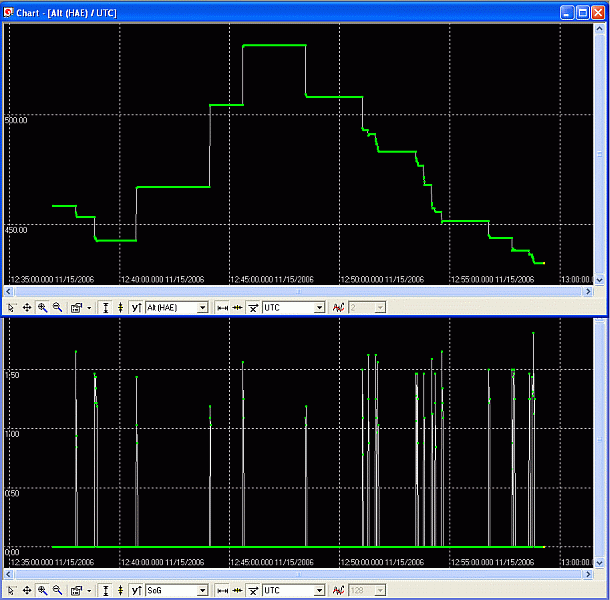Image resolution: width=610 pixels, height=600 pixels.
Task: Click zoom in magnifier on the Alt (HAE) toolbar
Action: tap(42, 308)
